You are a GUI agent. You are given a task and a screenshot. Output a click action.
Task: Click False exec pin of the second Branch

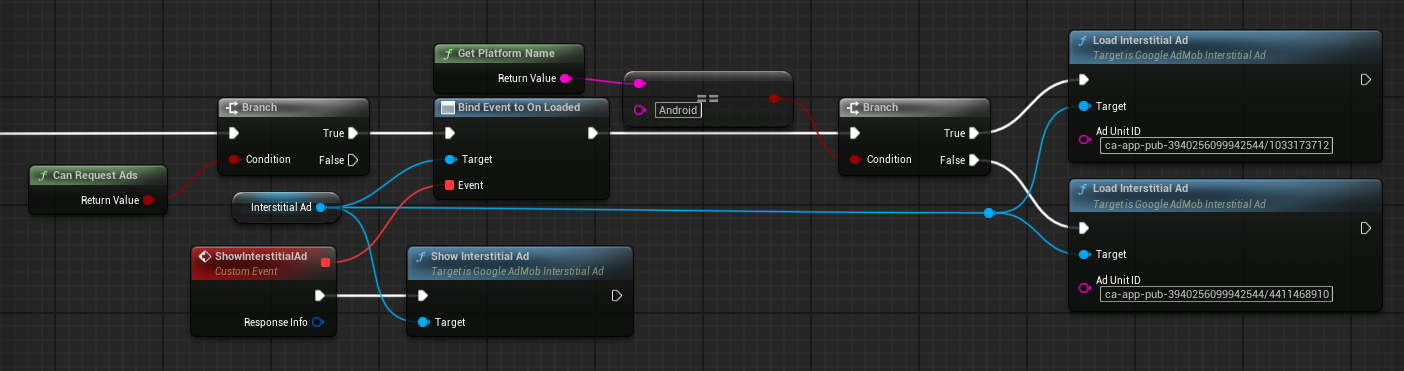pyautogui.click(x=973, y=159)
